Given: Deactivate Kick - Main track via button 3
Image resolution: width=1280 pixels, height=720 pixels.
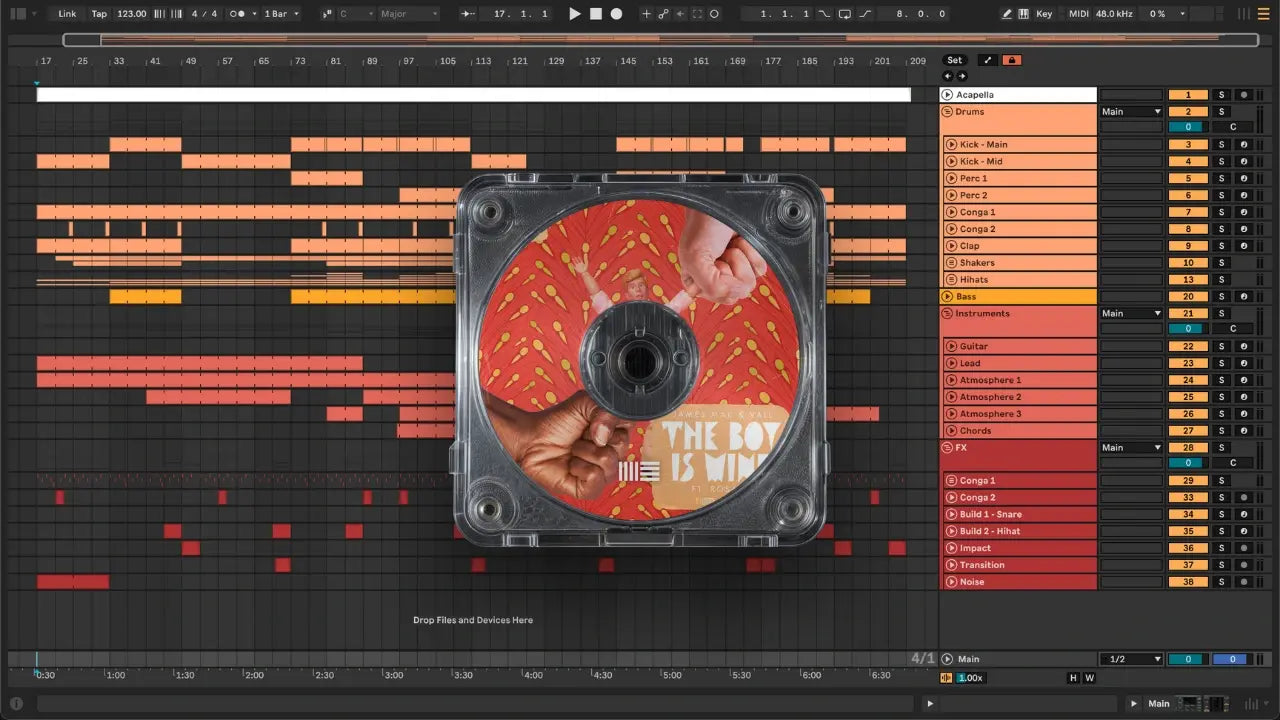Looking at the screenshot, I should coord(1188,145).
